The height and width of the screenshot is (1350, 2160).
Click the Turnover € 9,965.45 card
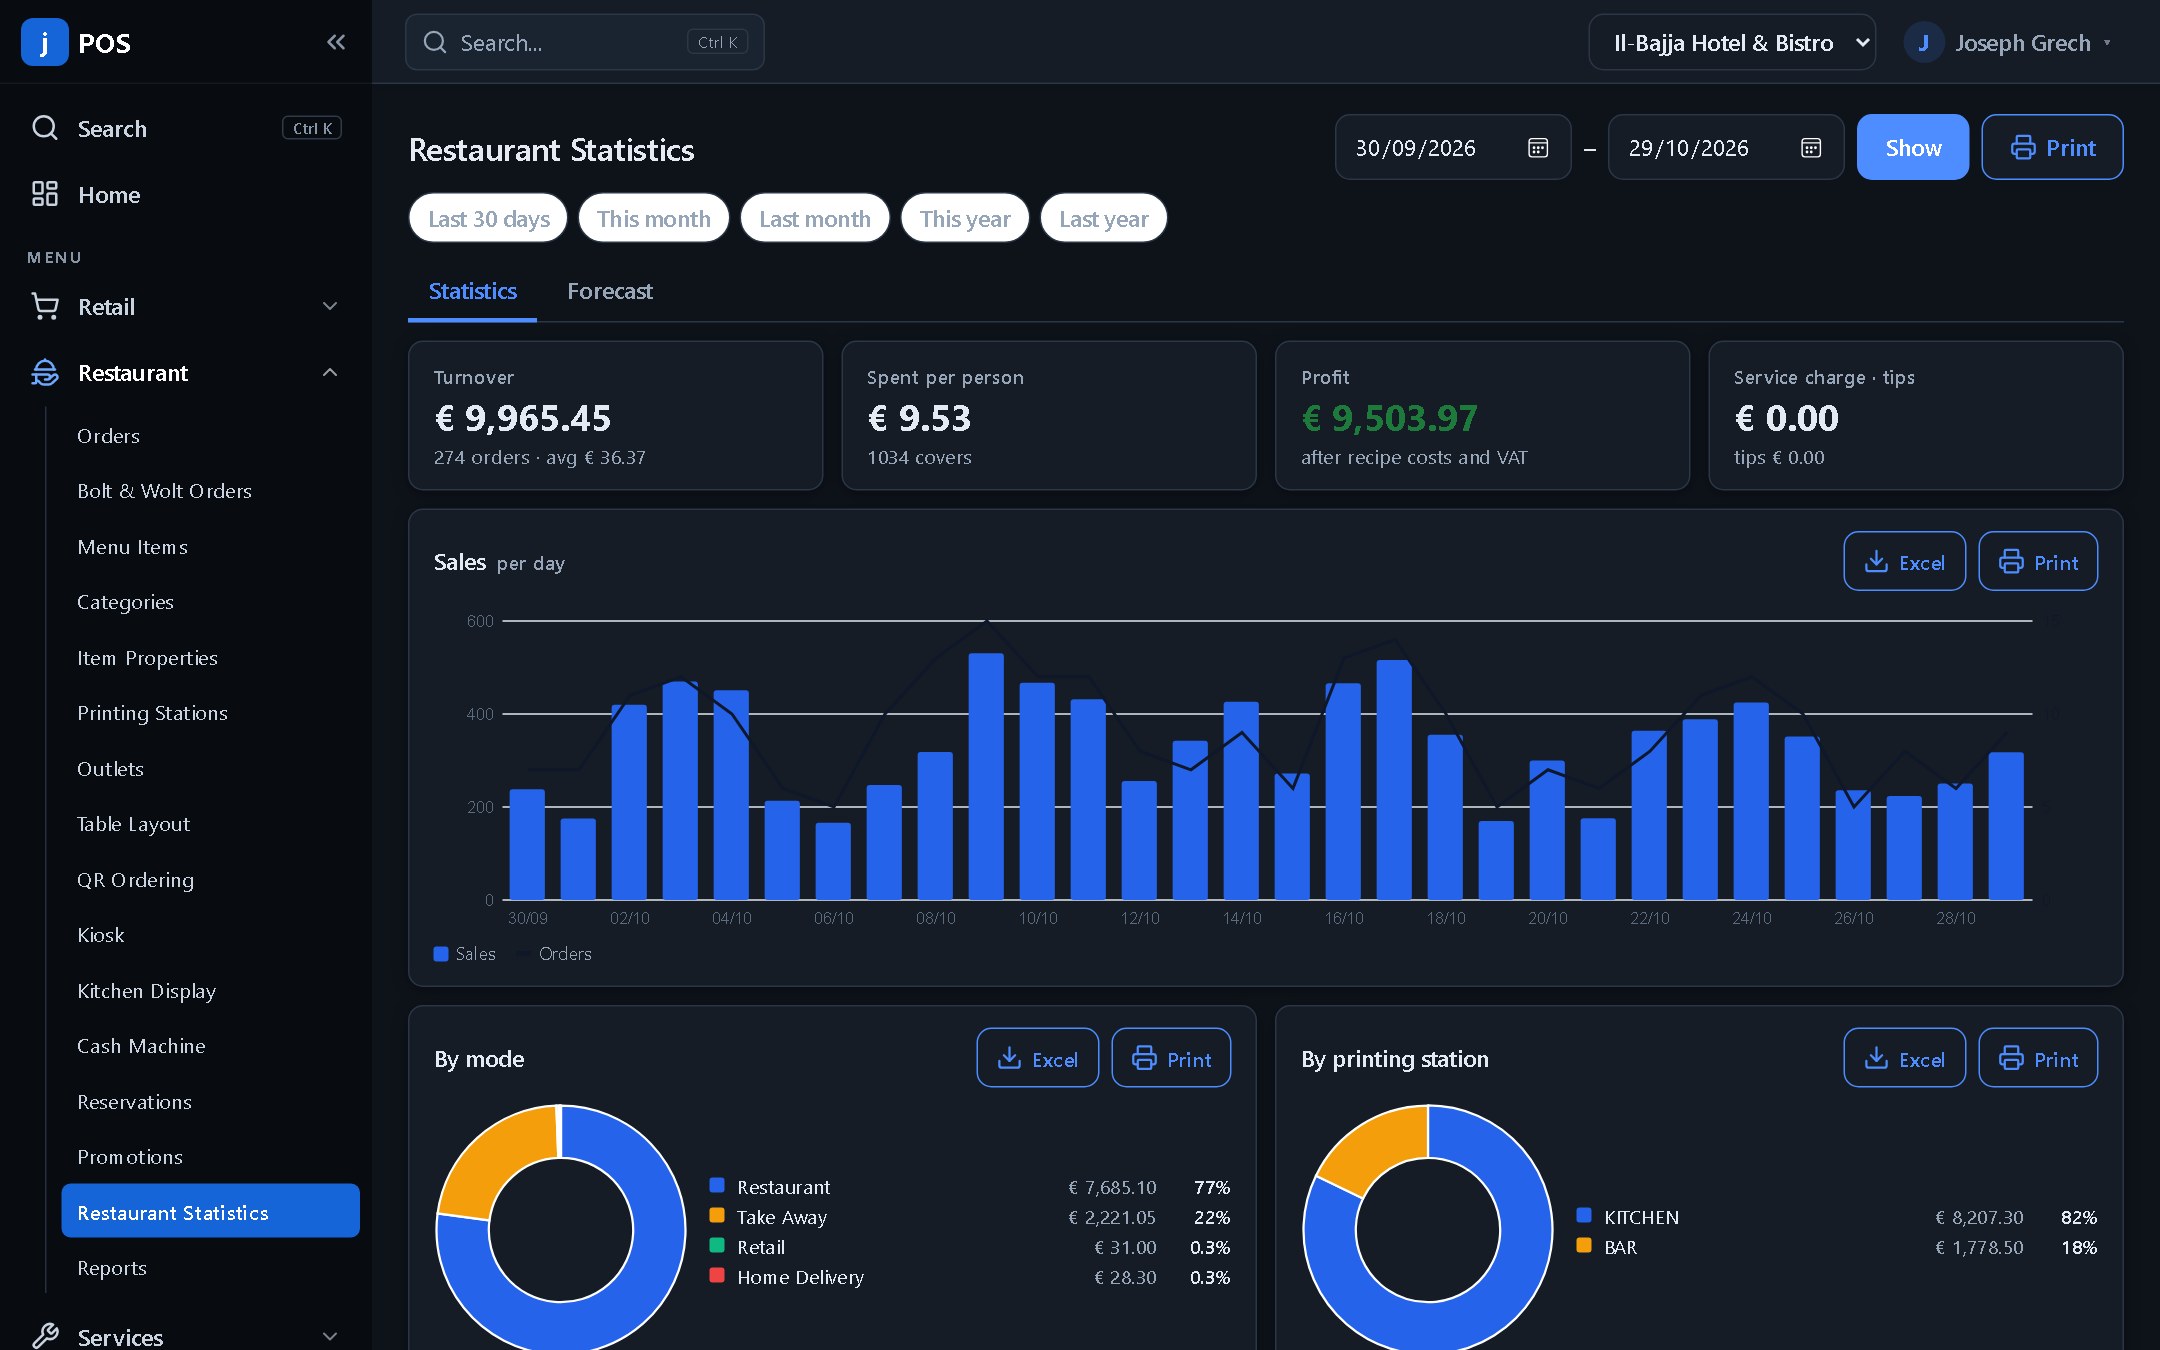[616, 415]
